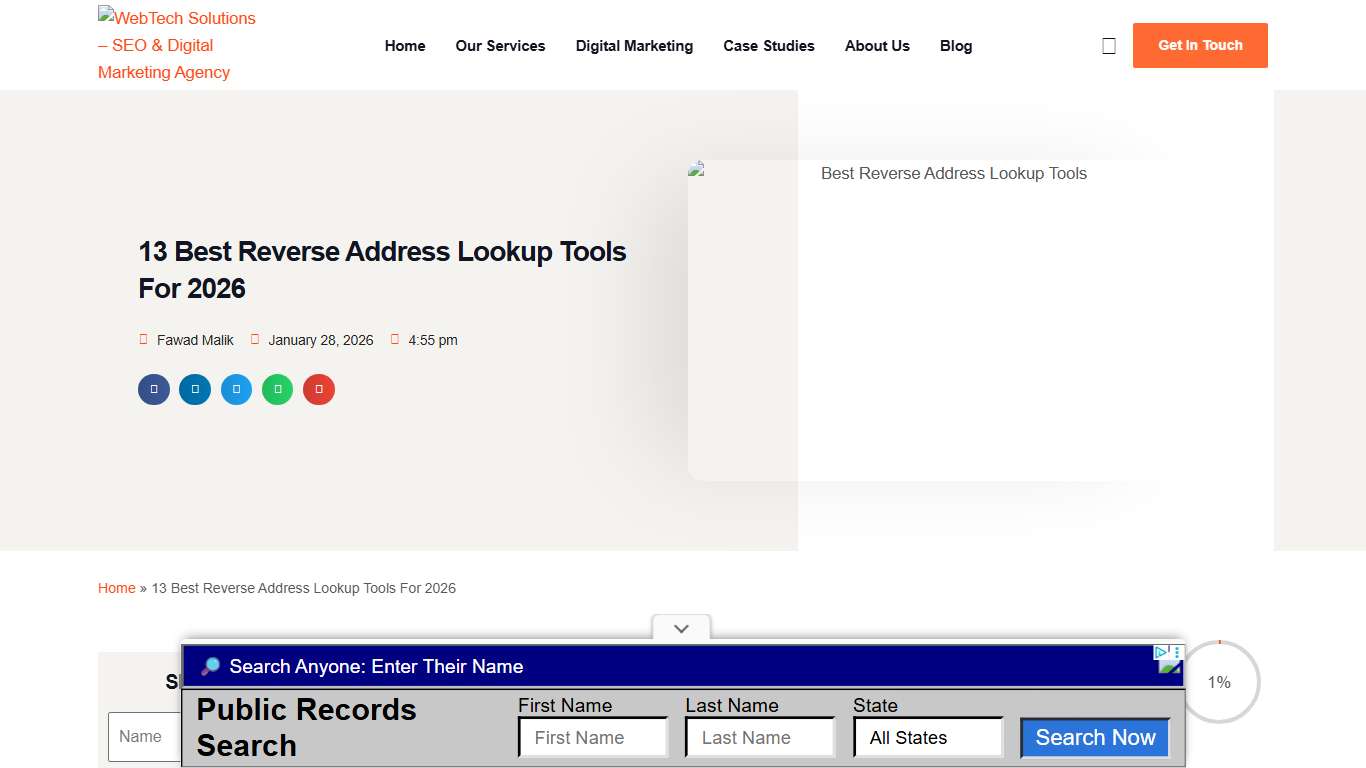Click the clock icon beside 4:55 pm
The image size is (1366, 768).
point(395,339)
